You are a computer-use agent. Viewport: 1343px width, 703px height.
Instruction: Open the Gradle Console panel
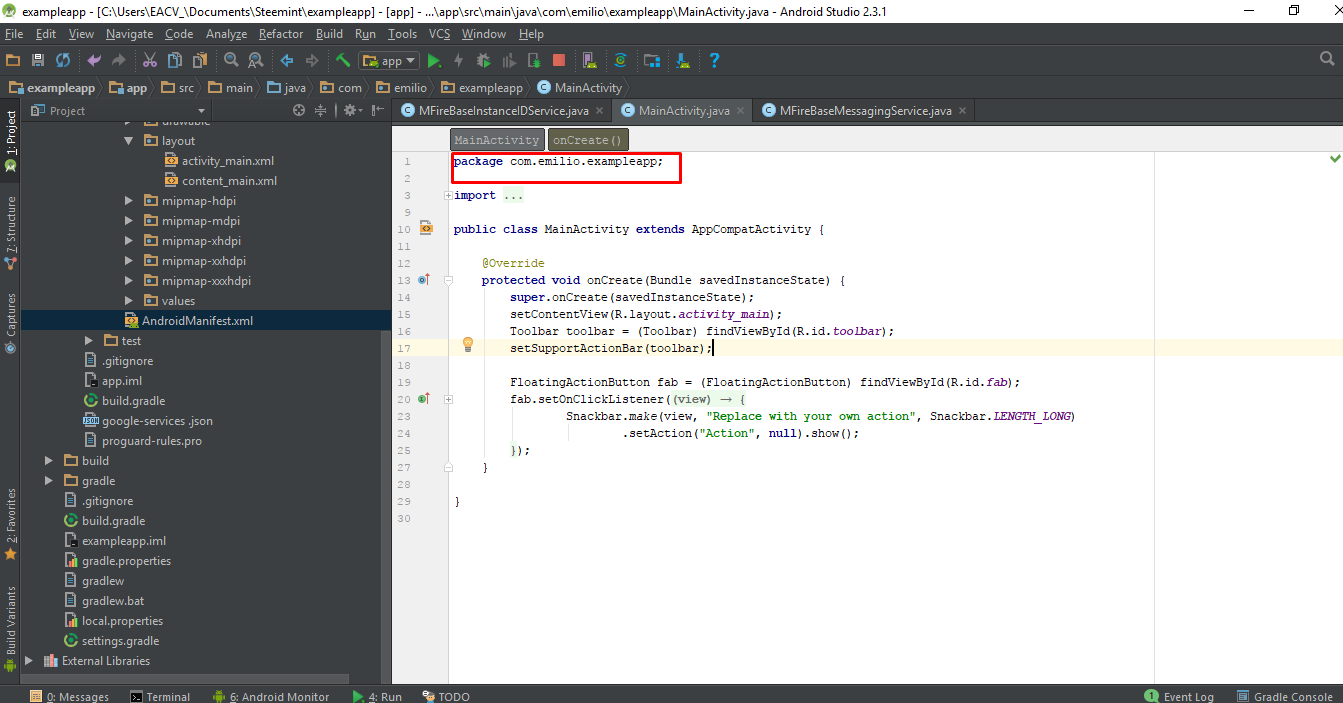click(1284, 696)
